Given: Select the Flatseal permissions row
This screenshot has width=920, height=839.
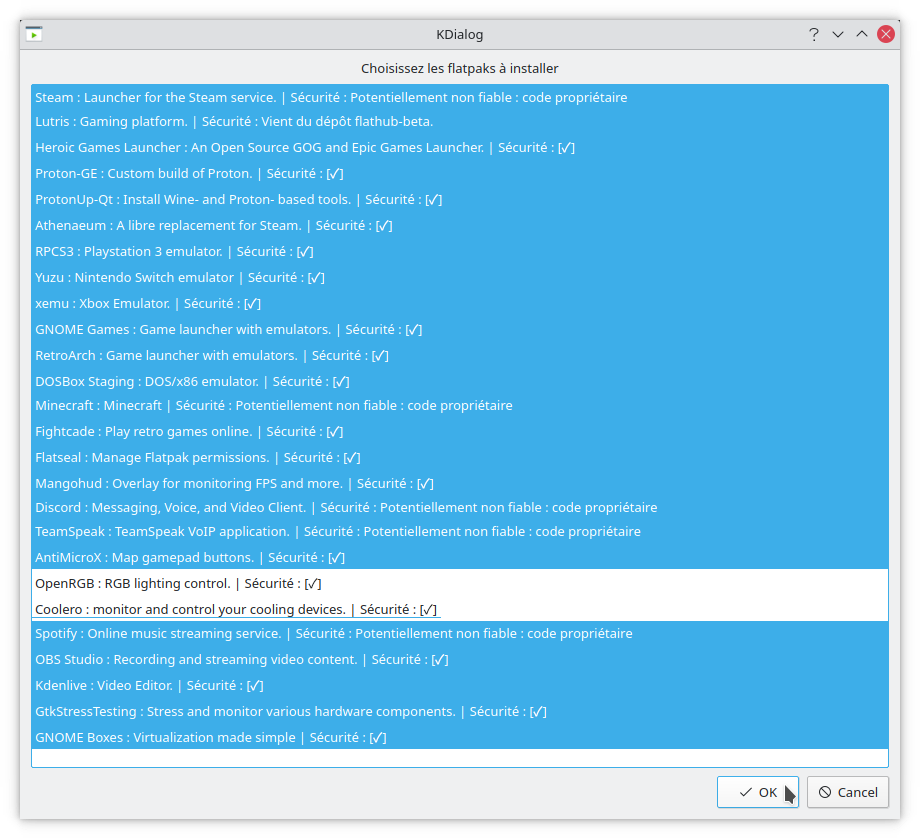Looking at the screenshot, I should pos(460,458).
